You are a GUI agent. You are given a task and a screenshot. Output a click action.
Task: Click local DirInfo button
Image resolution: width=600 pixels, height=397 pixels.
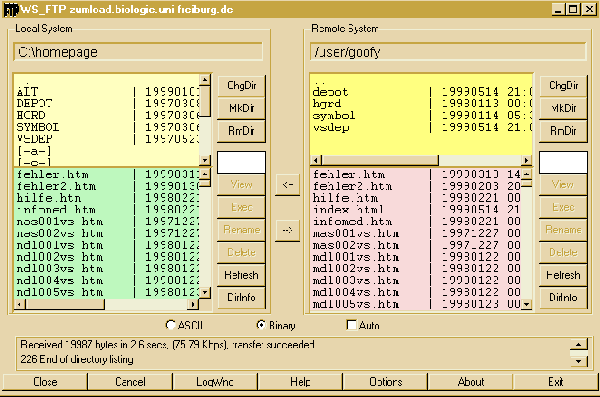coord(241,297)
